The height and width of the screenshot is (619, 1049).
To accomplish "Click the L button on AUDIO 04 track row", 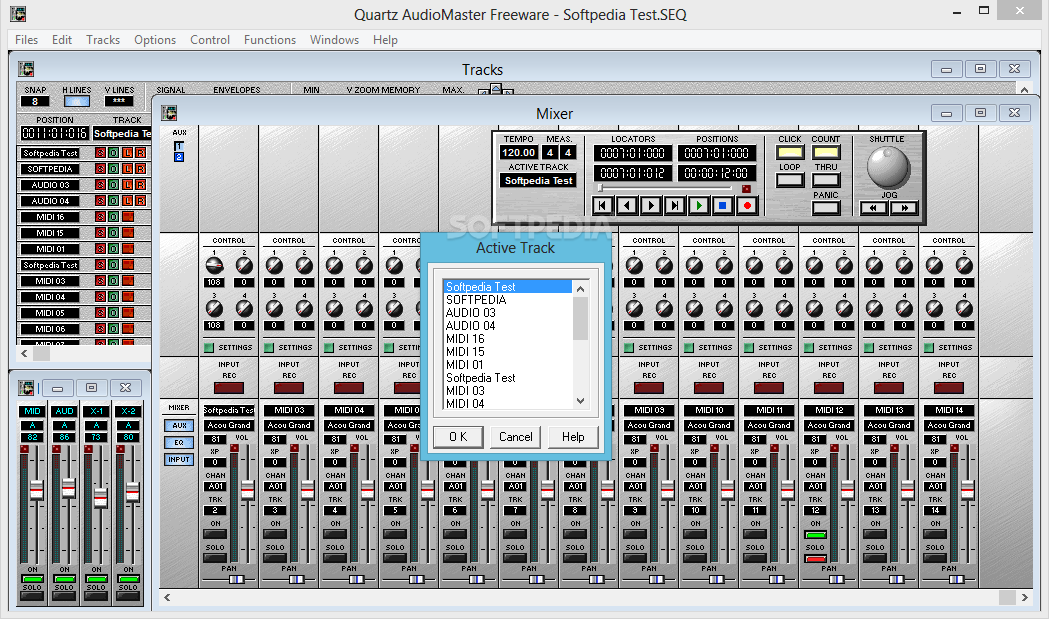I will coord(127,201).
